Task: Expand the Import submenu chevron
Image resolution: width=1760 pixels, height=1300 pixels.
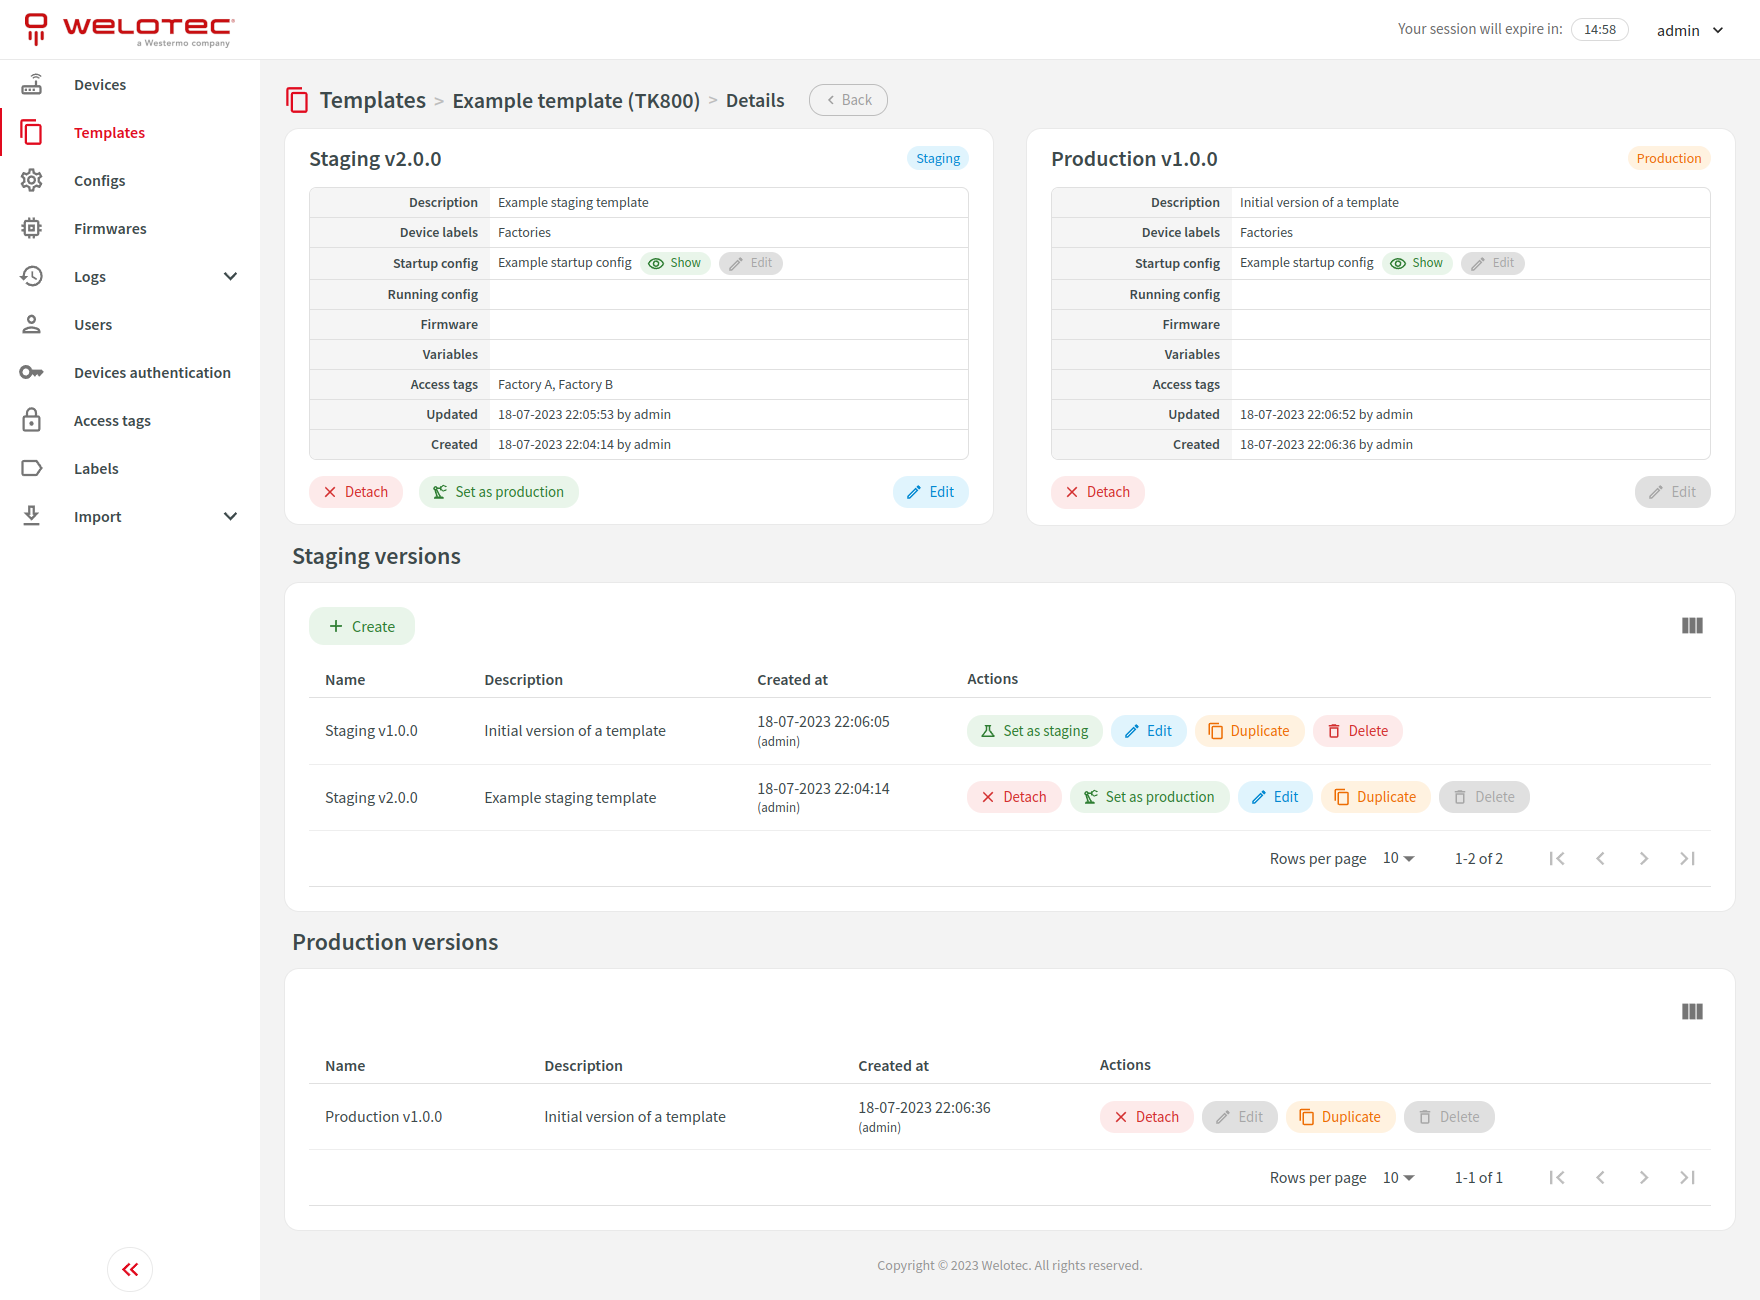Action: (x=230, y=517)
